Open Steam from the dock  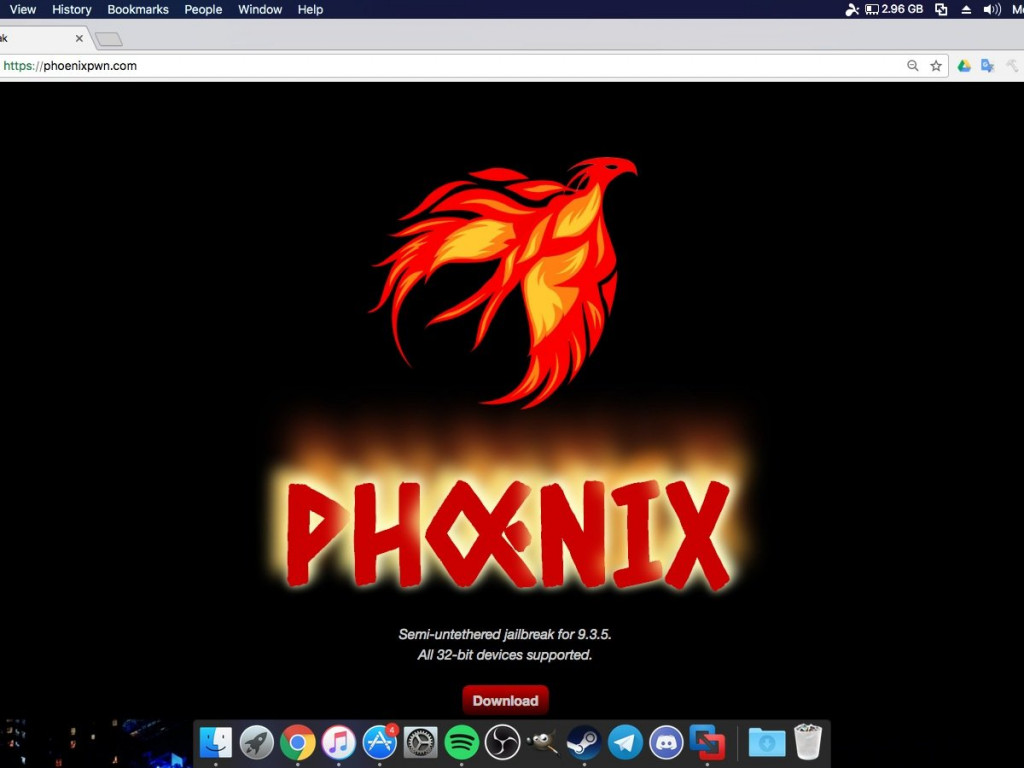point(584,742)
